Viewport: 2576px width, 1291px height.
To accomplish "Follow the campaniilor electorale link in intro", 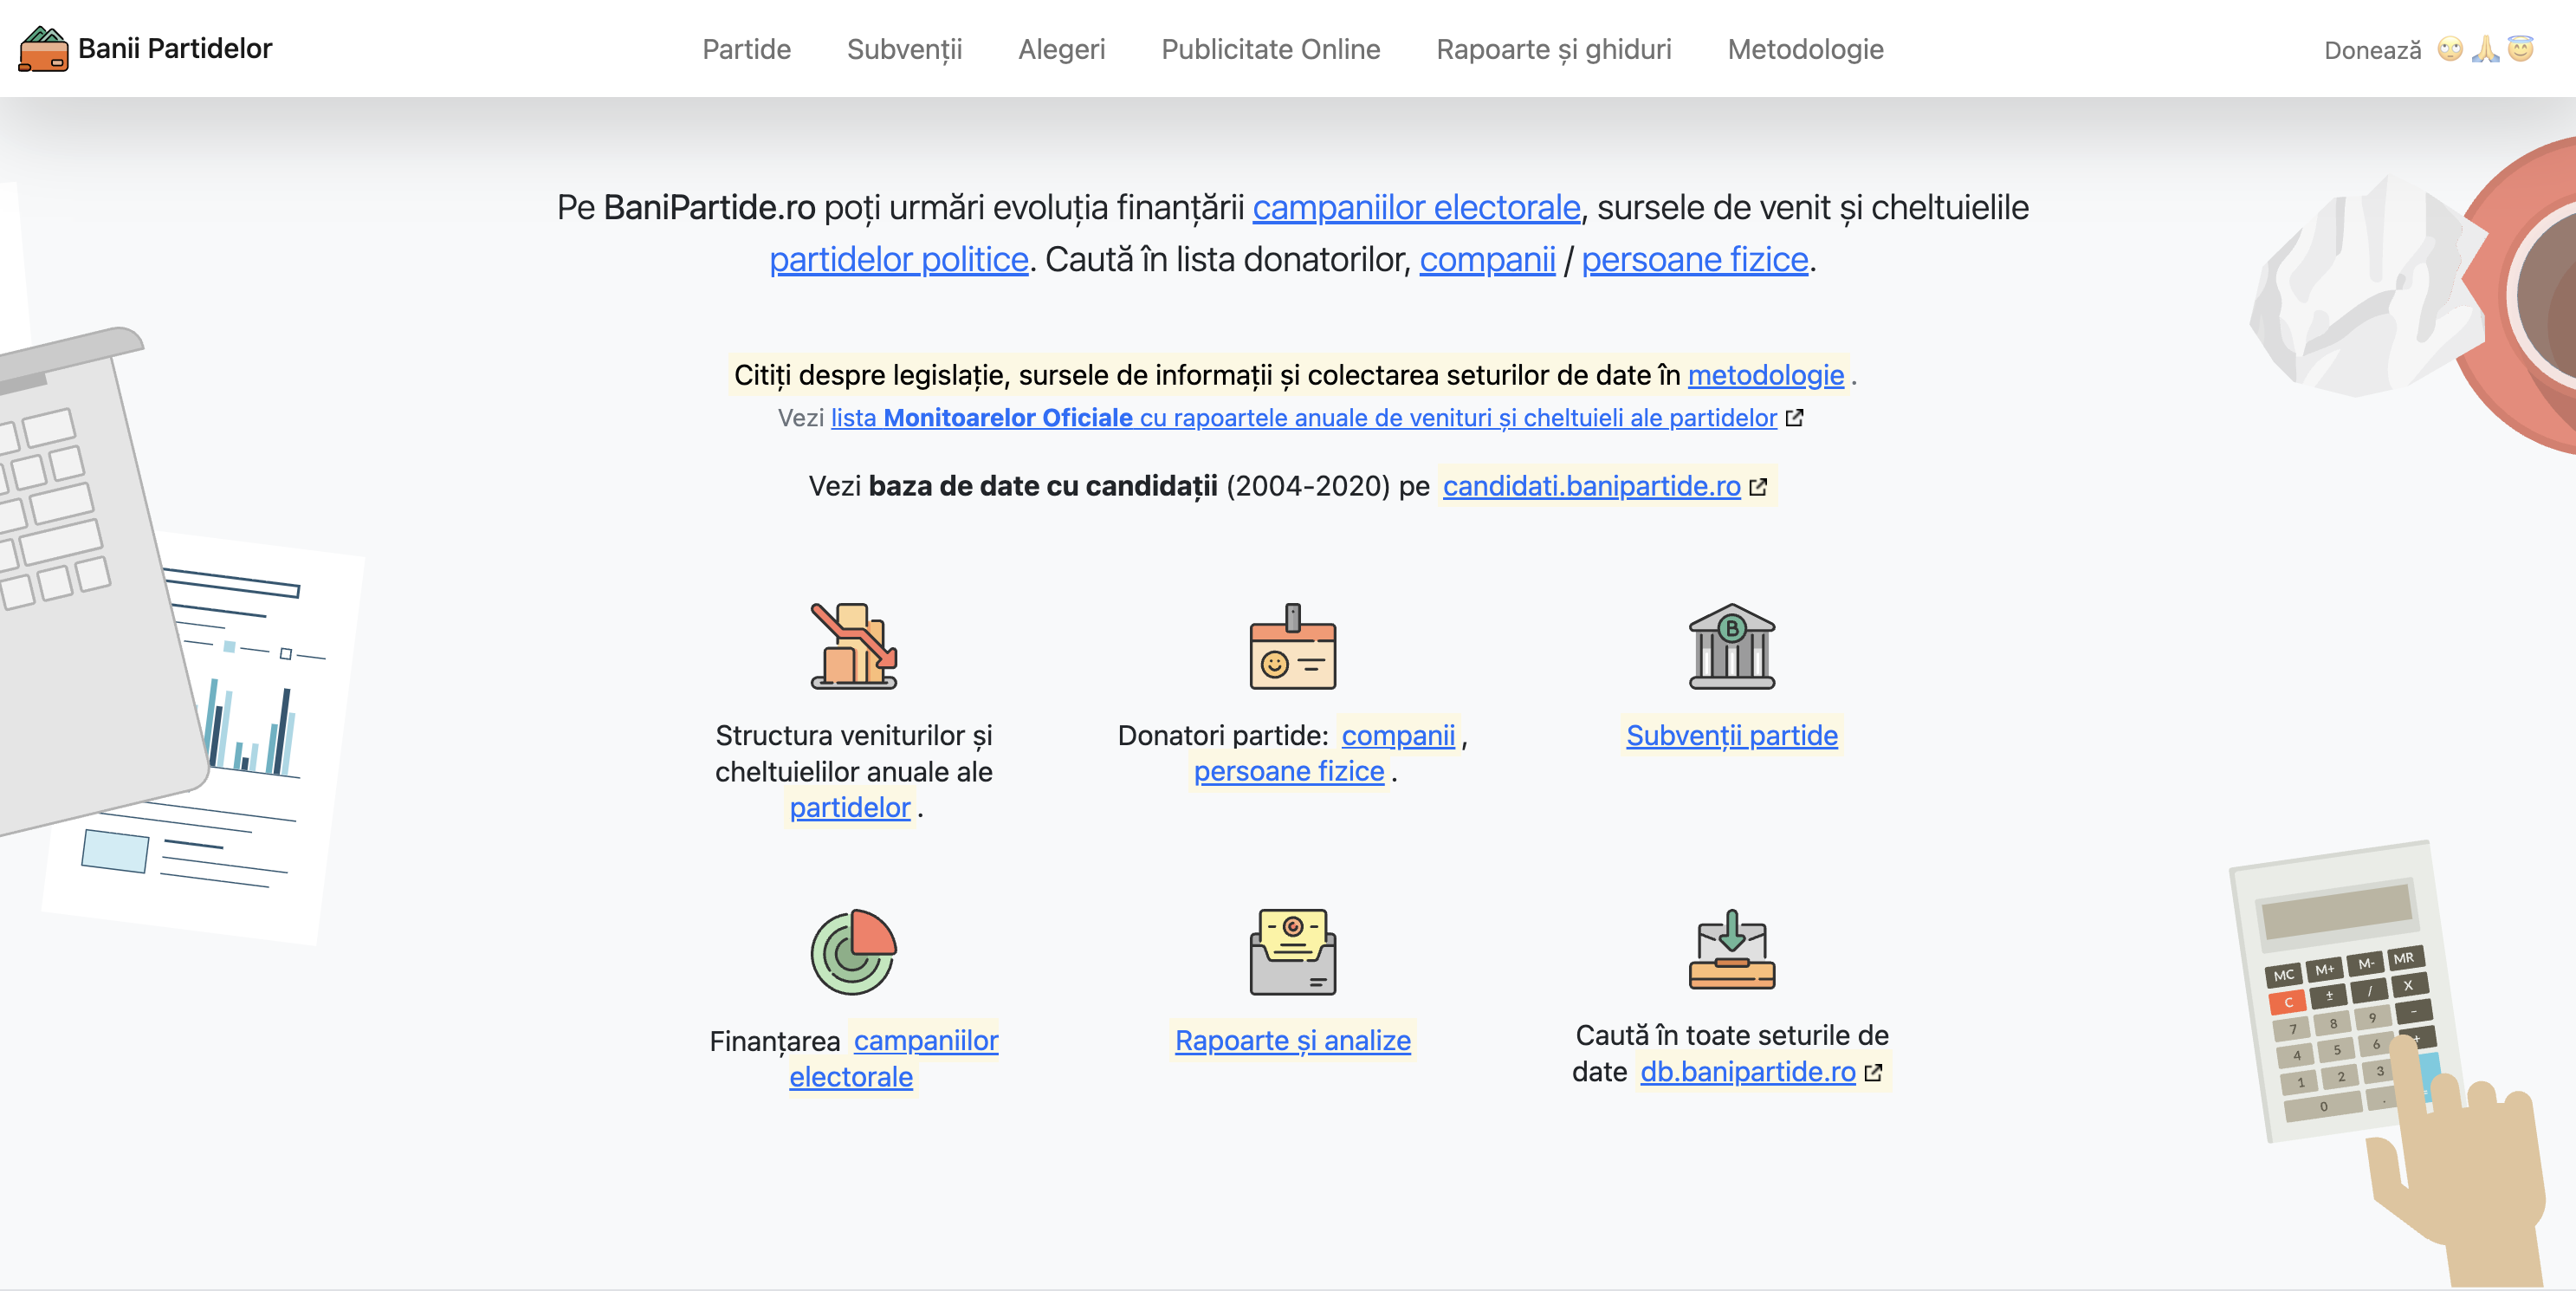I will point(1416,207).
